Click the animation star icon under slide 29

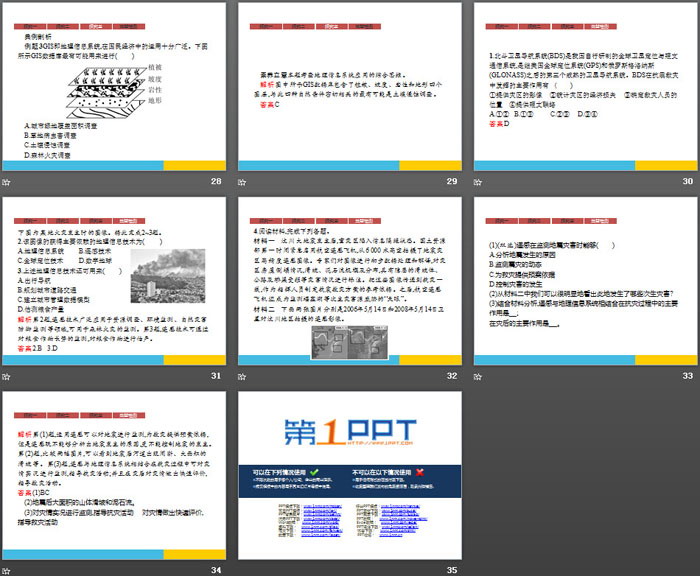242,182
